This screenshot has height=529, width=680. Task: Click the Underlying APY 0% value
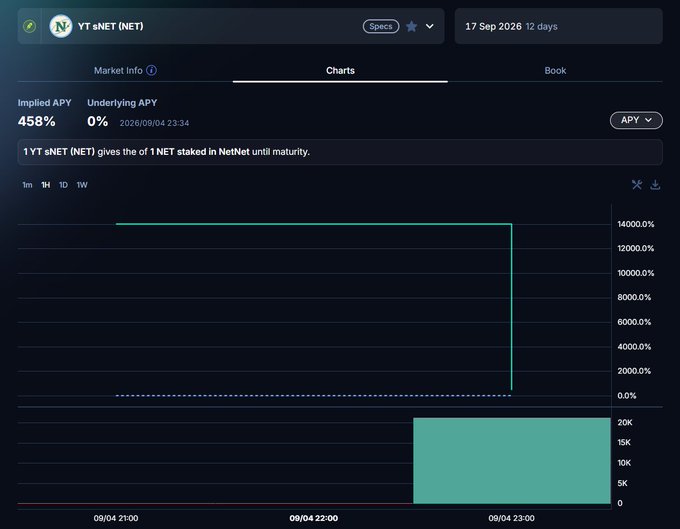click(97, 121)
